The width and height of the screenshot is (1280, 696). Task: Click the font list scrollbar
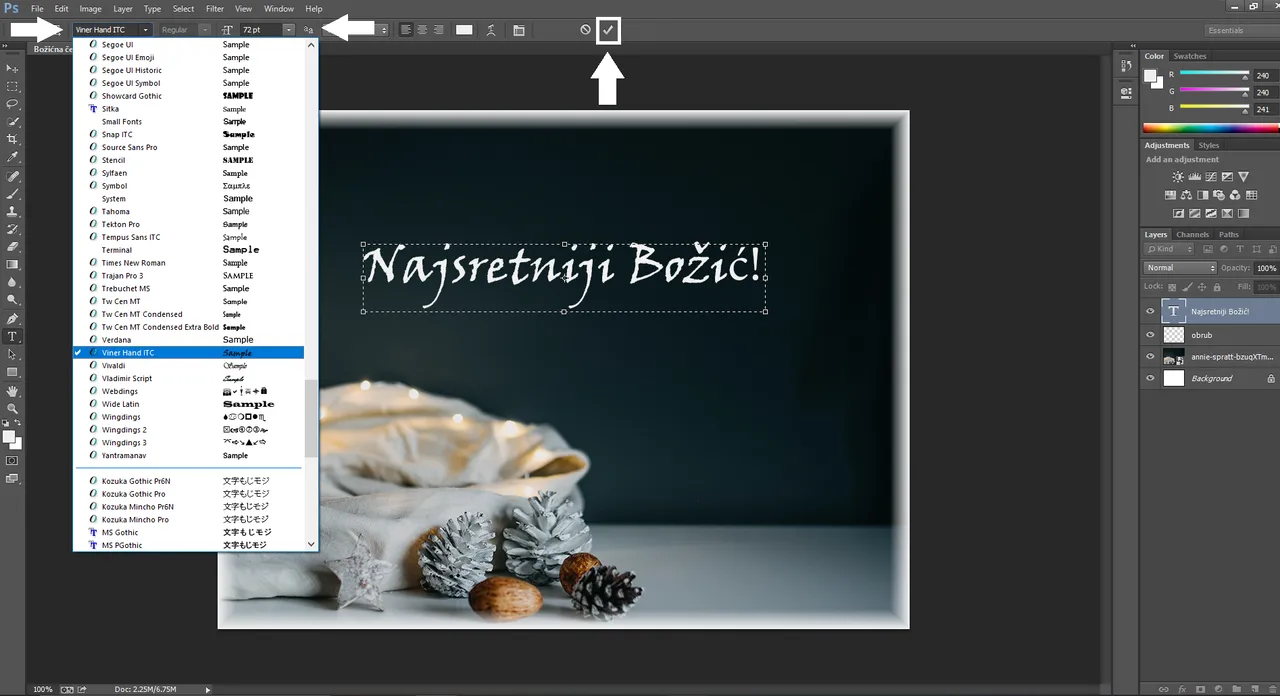[x=311, y=418]
